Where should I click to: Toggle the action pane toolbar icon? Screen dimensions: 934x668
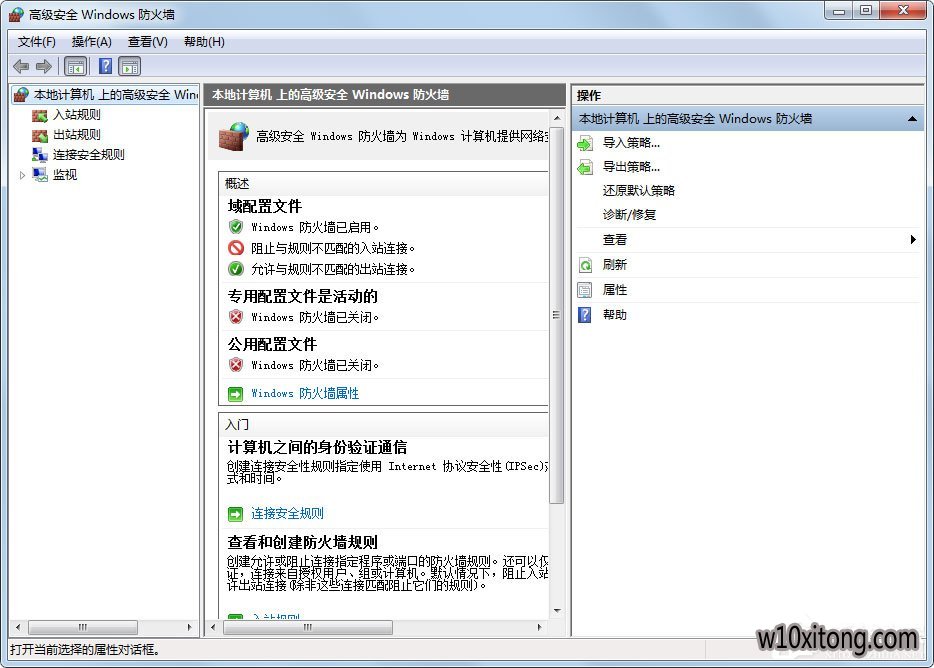pyautogui.click(x=129, y=66)
